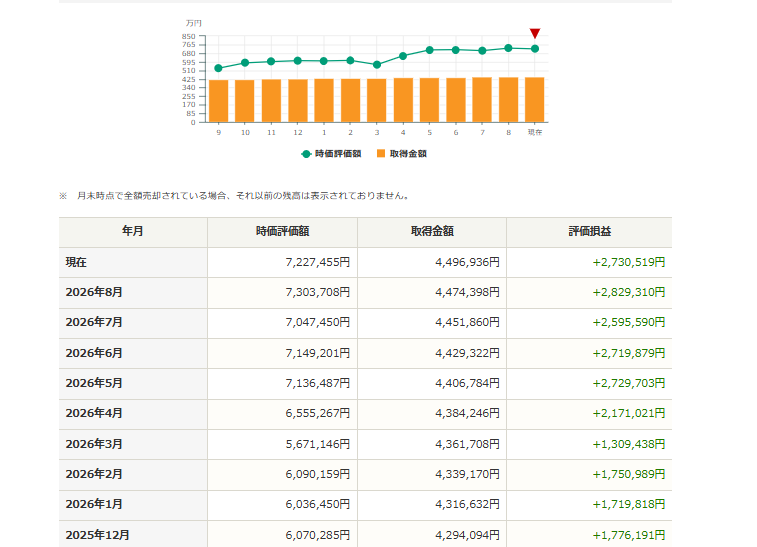Screen dimensions: 757x547
Task: Click the 時価評価額 column header
Action: (282, 231)
